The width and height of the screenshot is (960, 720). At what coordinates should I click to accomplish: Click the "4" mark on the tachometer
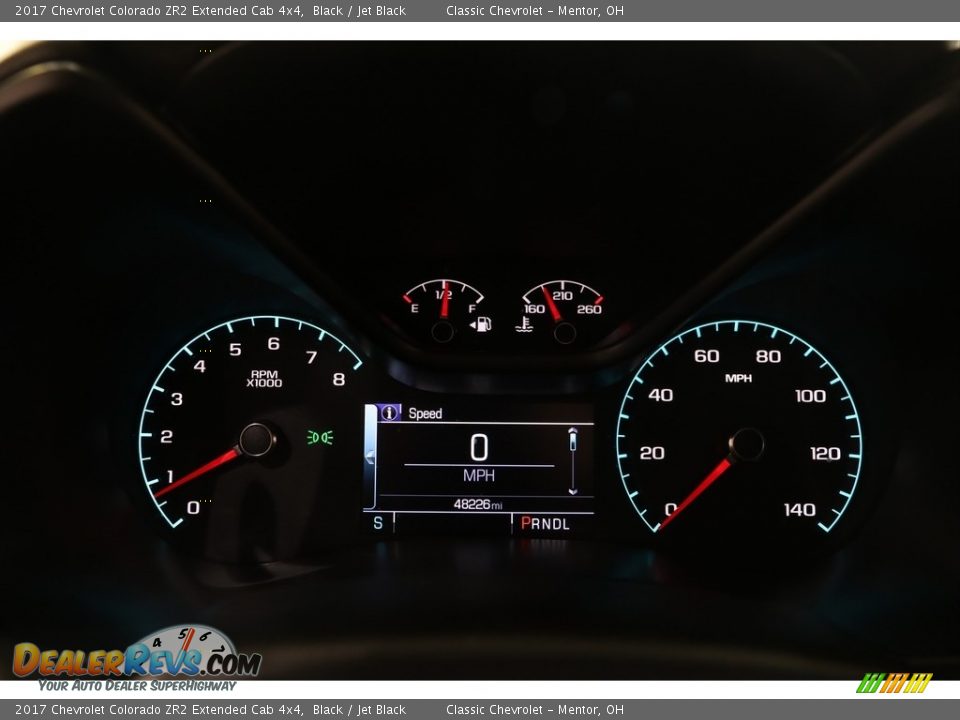point(200,366)
